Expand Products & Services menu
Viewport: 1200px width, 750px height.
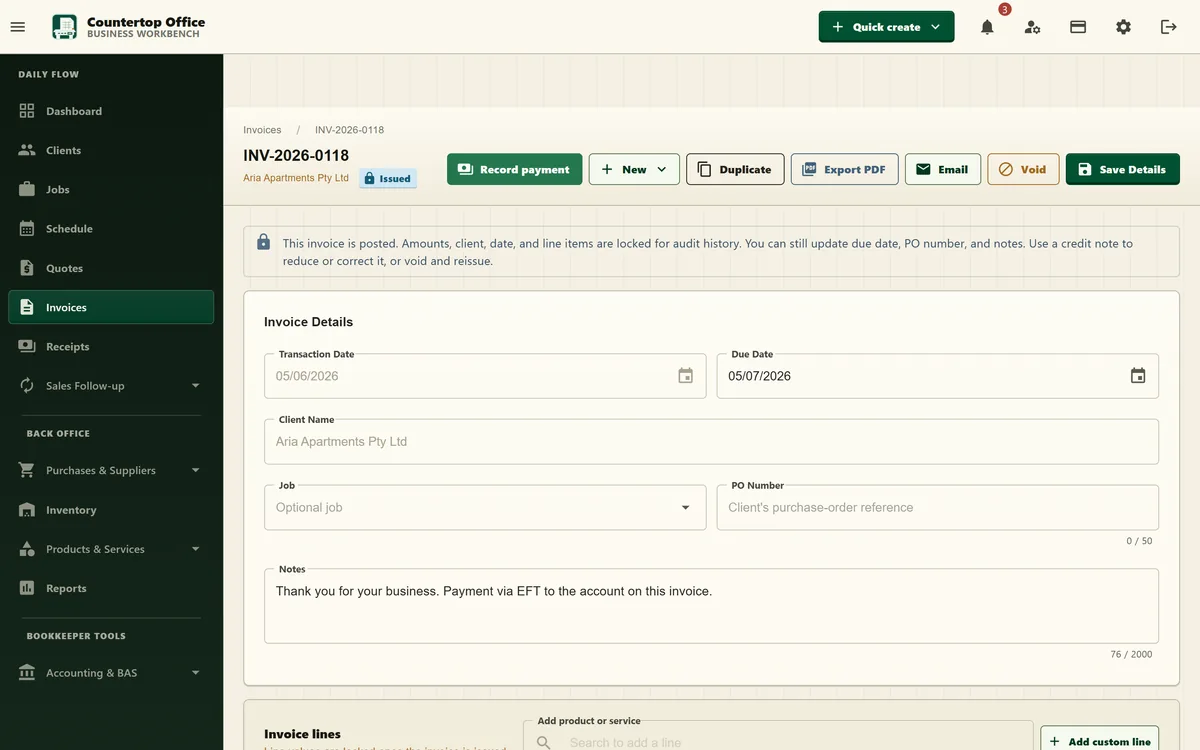111,549
